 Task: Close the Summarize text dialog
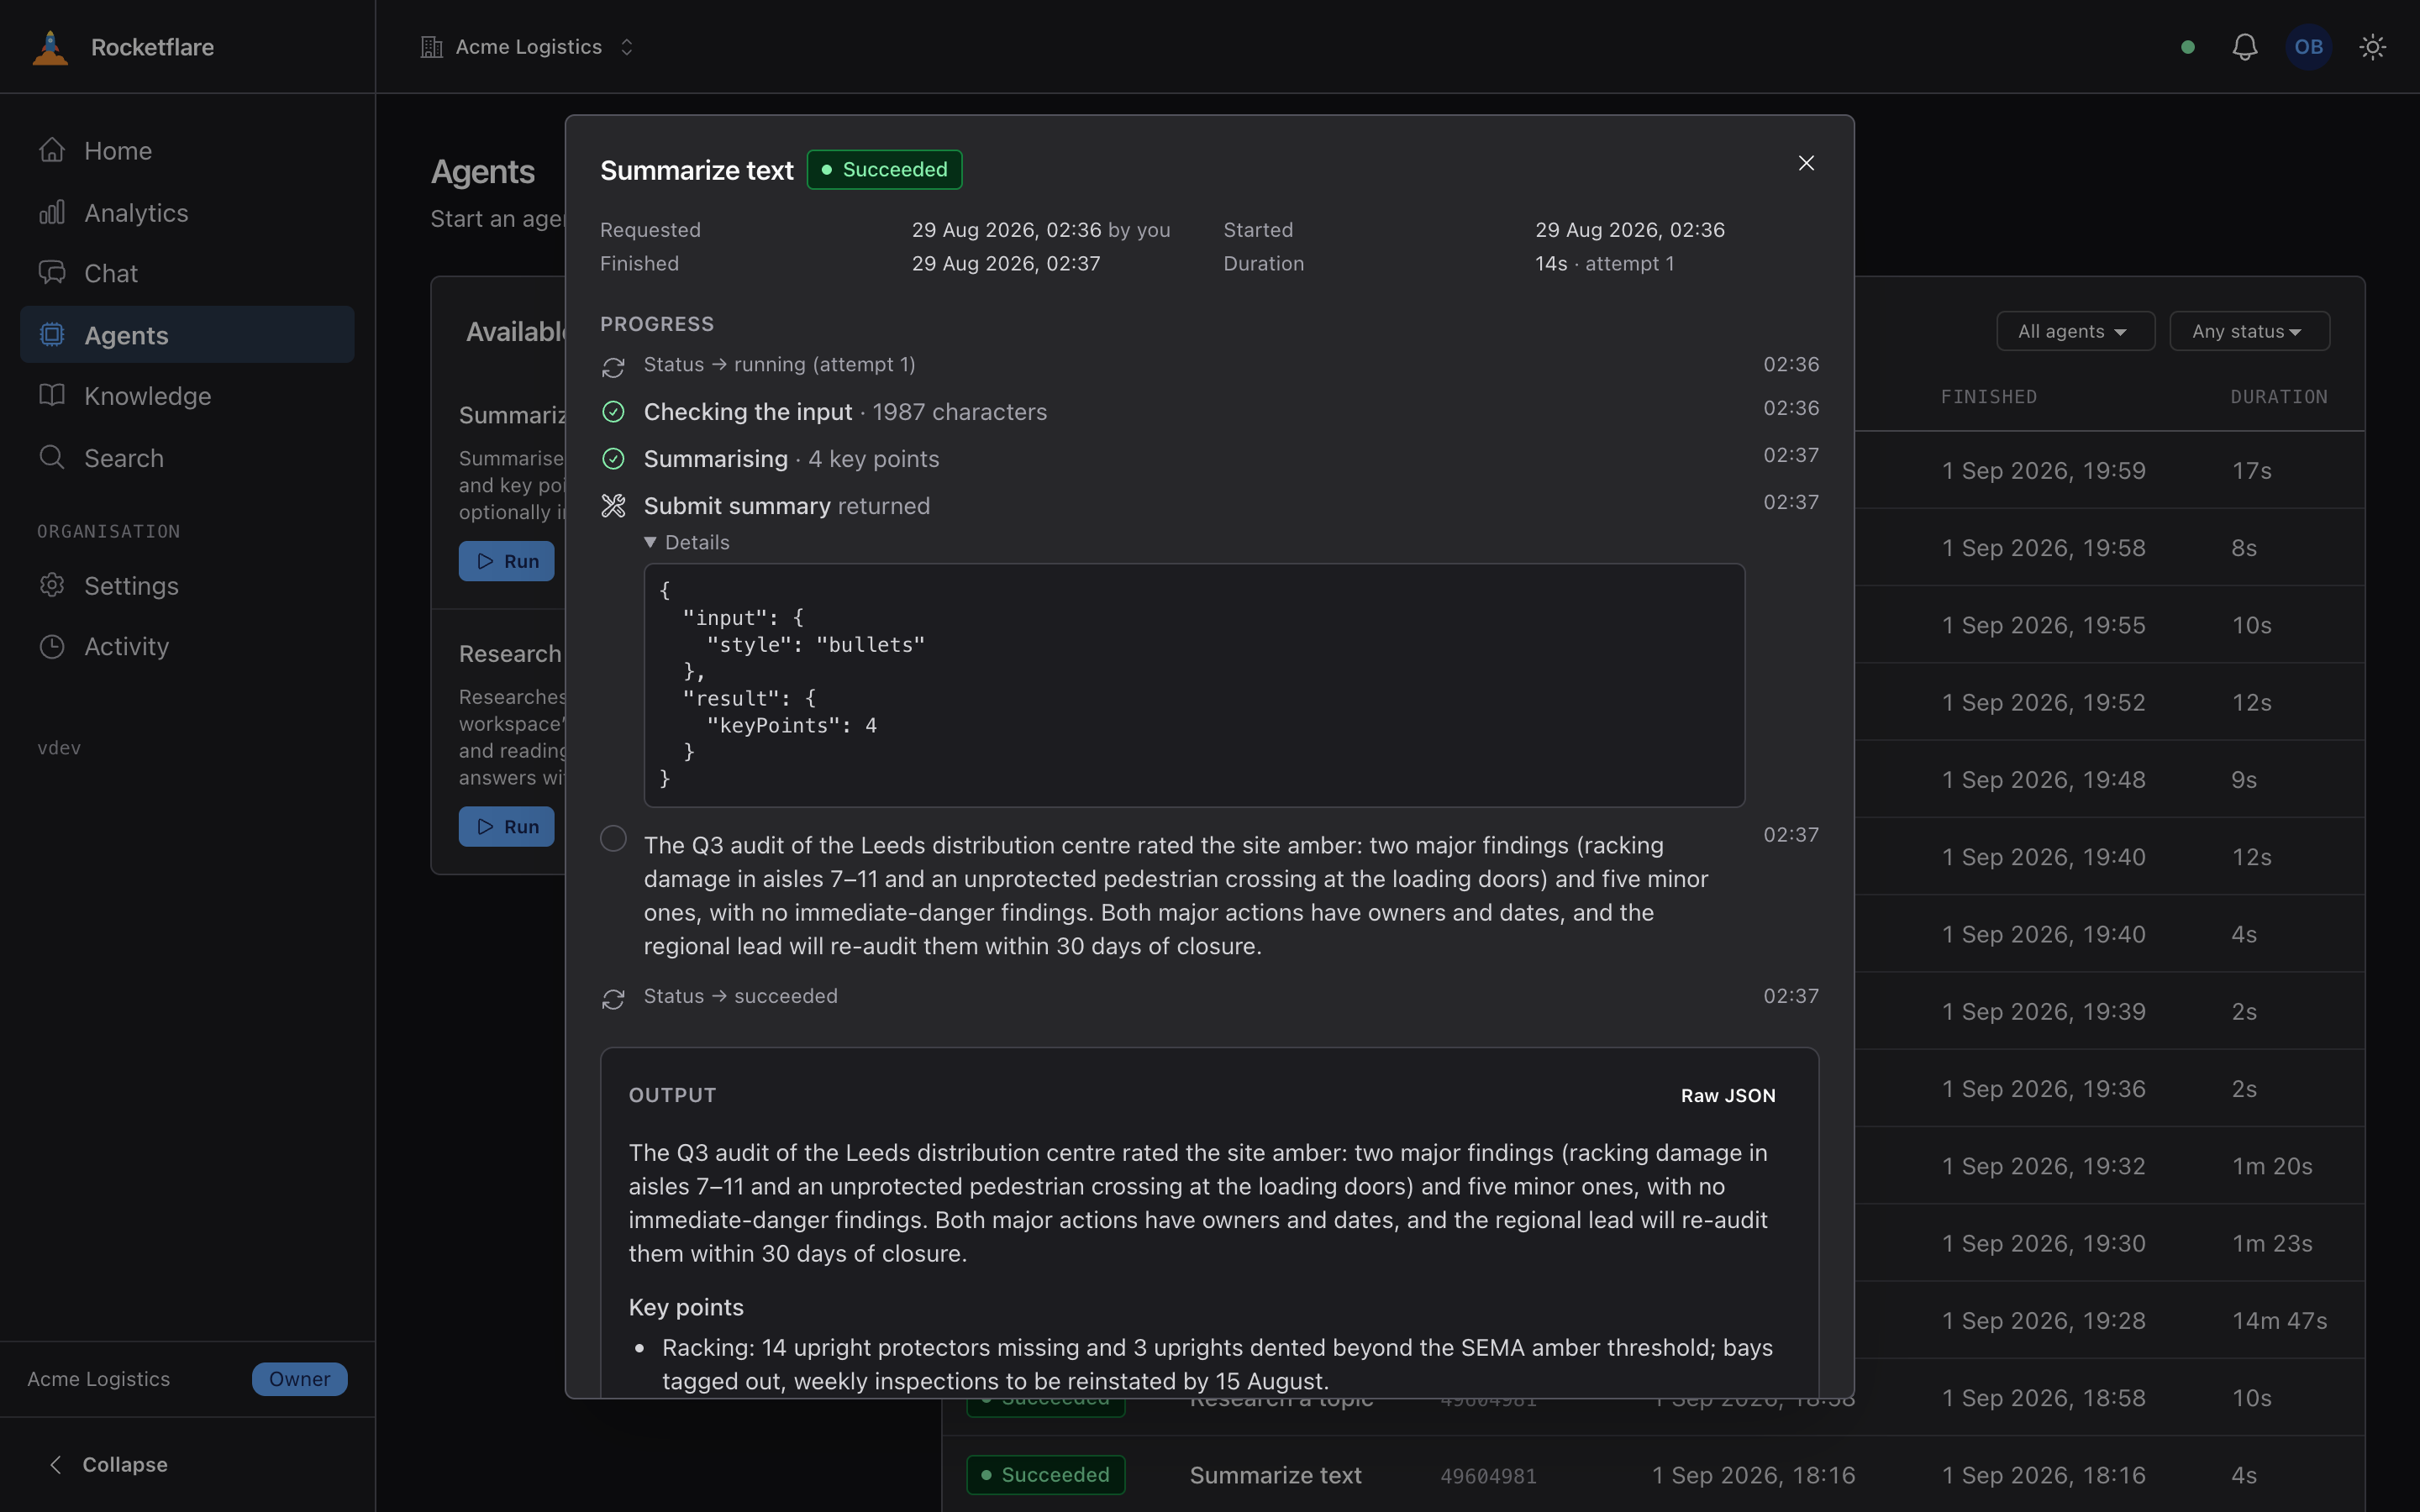(x=1806, y=163)
